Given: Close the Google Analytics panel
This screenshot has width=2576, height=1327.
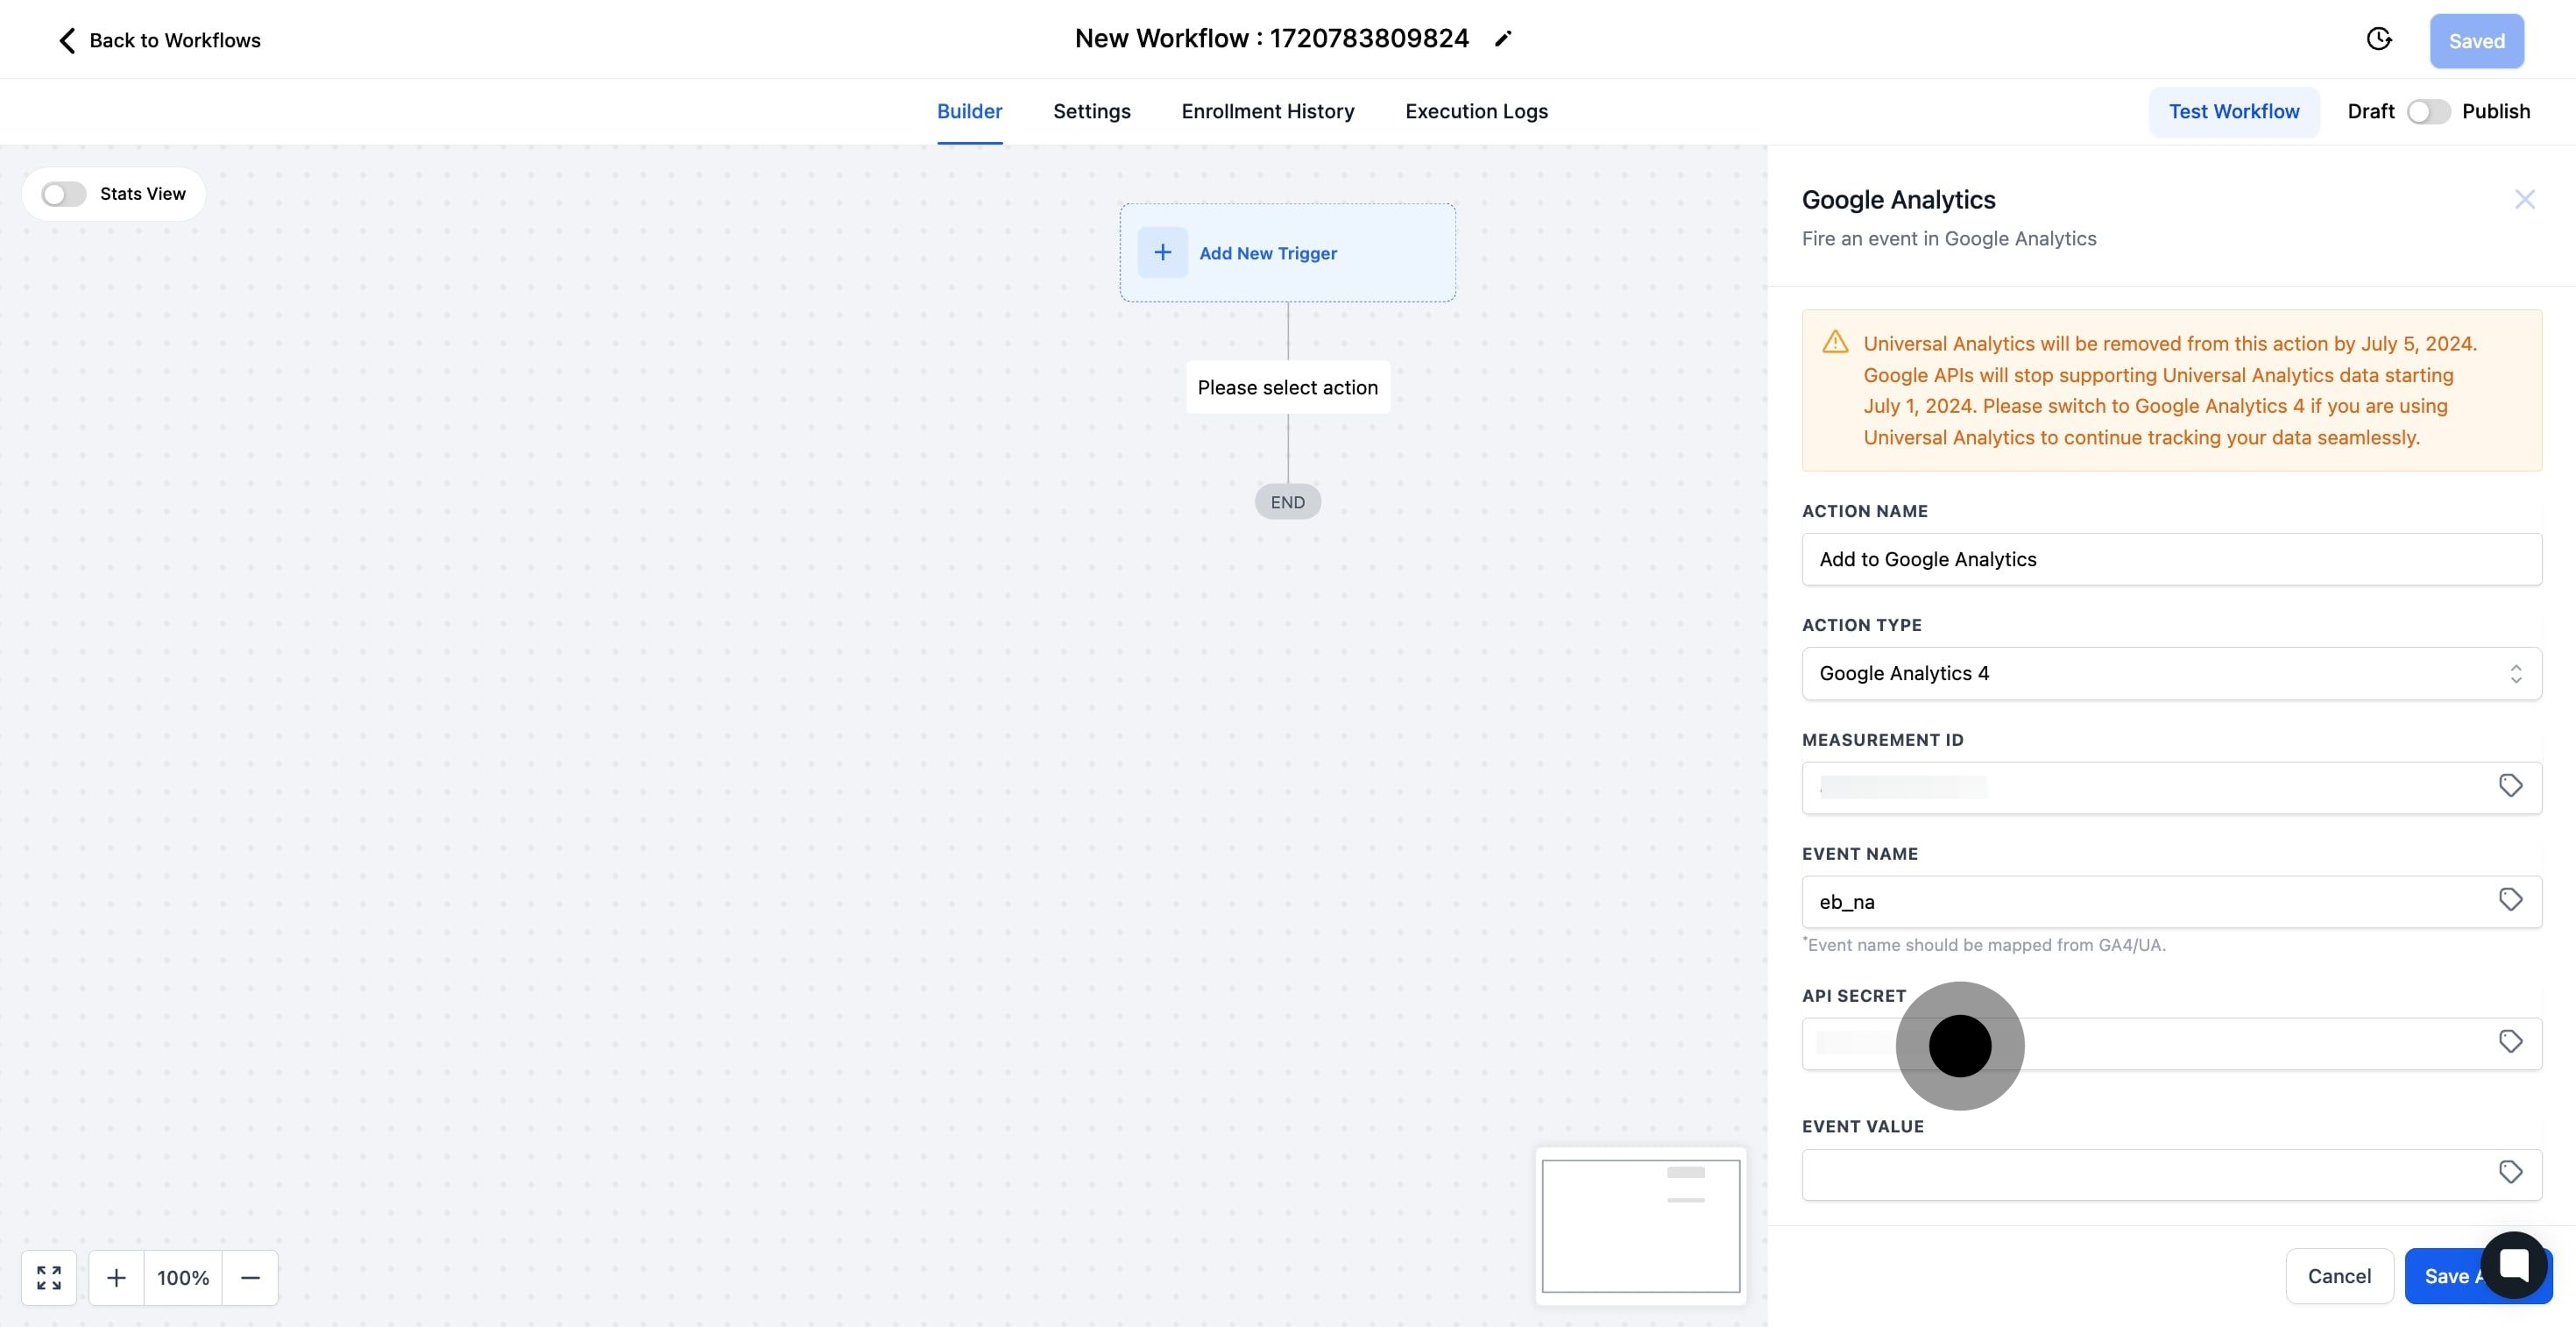Looking at the screenshot, I should point(2524,199).
